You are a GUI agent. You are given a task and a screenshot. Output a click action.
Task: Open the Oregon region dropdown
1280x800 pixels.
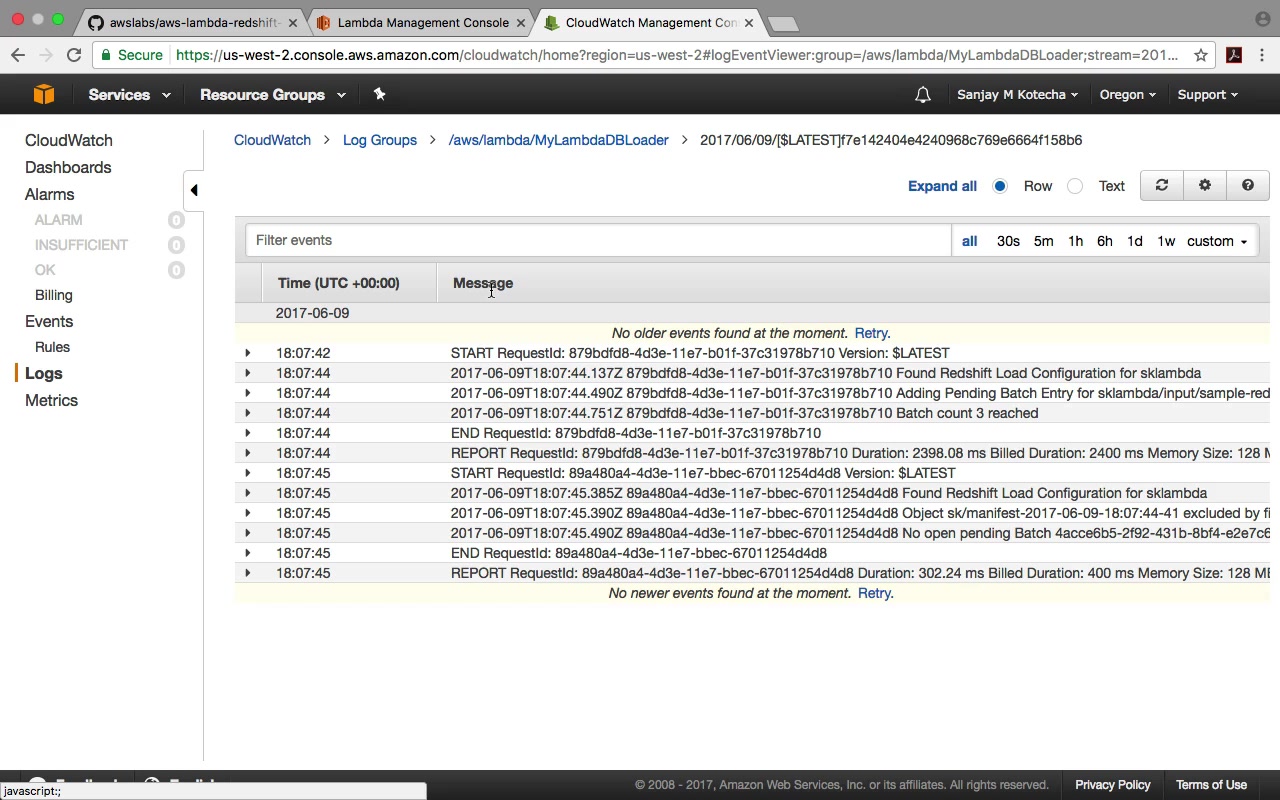coord(1128,95)
